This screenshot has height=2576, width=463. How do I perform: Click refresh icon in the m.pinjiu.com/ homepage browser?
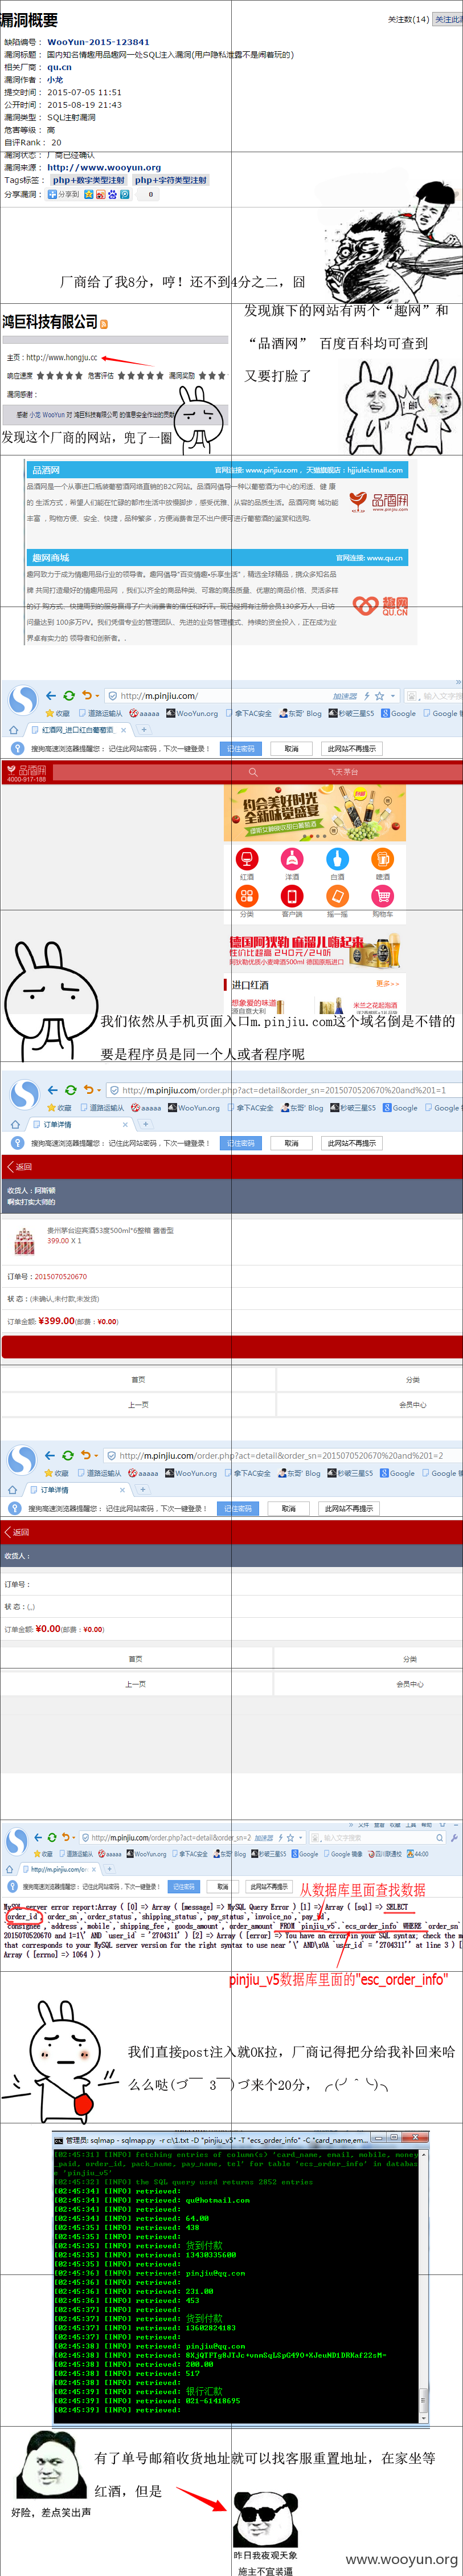pyautogui.click(x=69, y=695)
